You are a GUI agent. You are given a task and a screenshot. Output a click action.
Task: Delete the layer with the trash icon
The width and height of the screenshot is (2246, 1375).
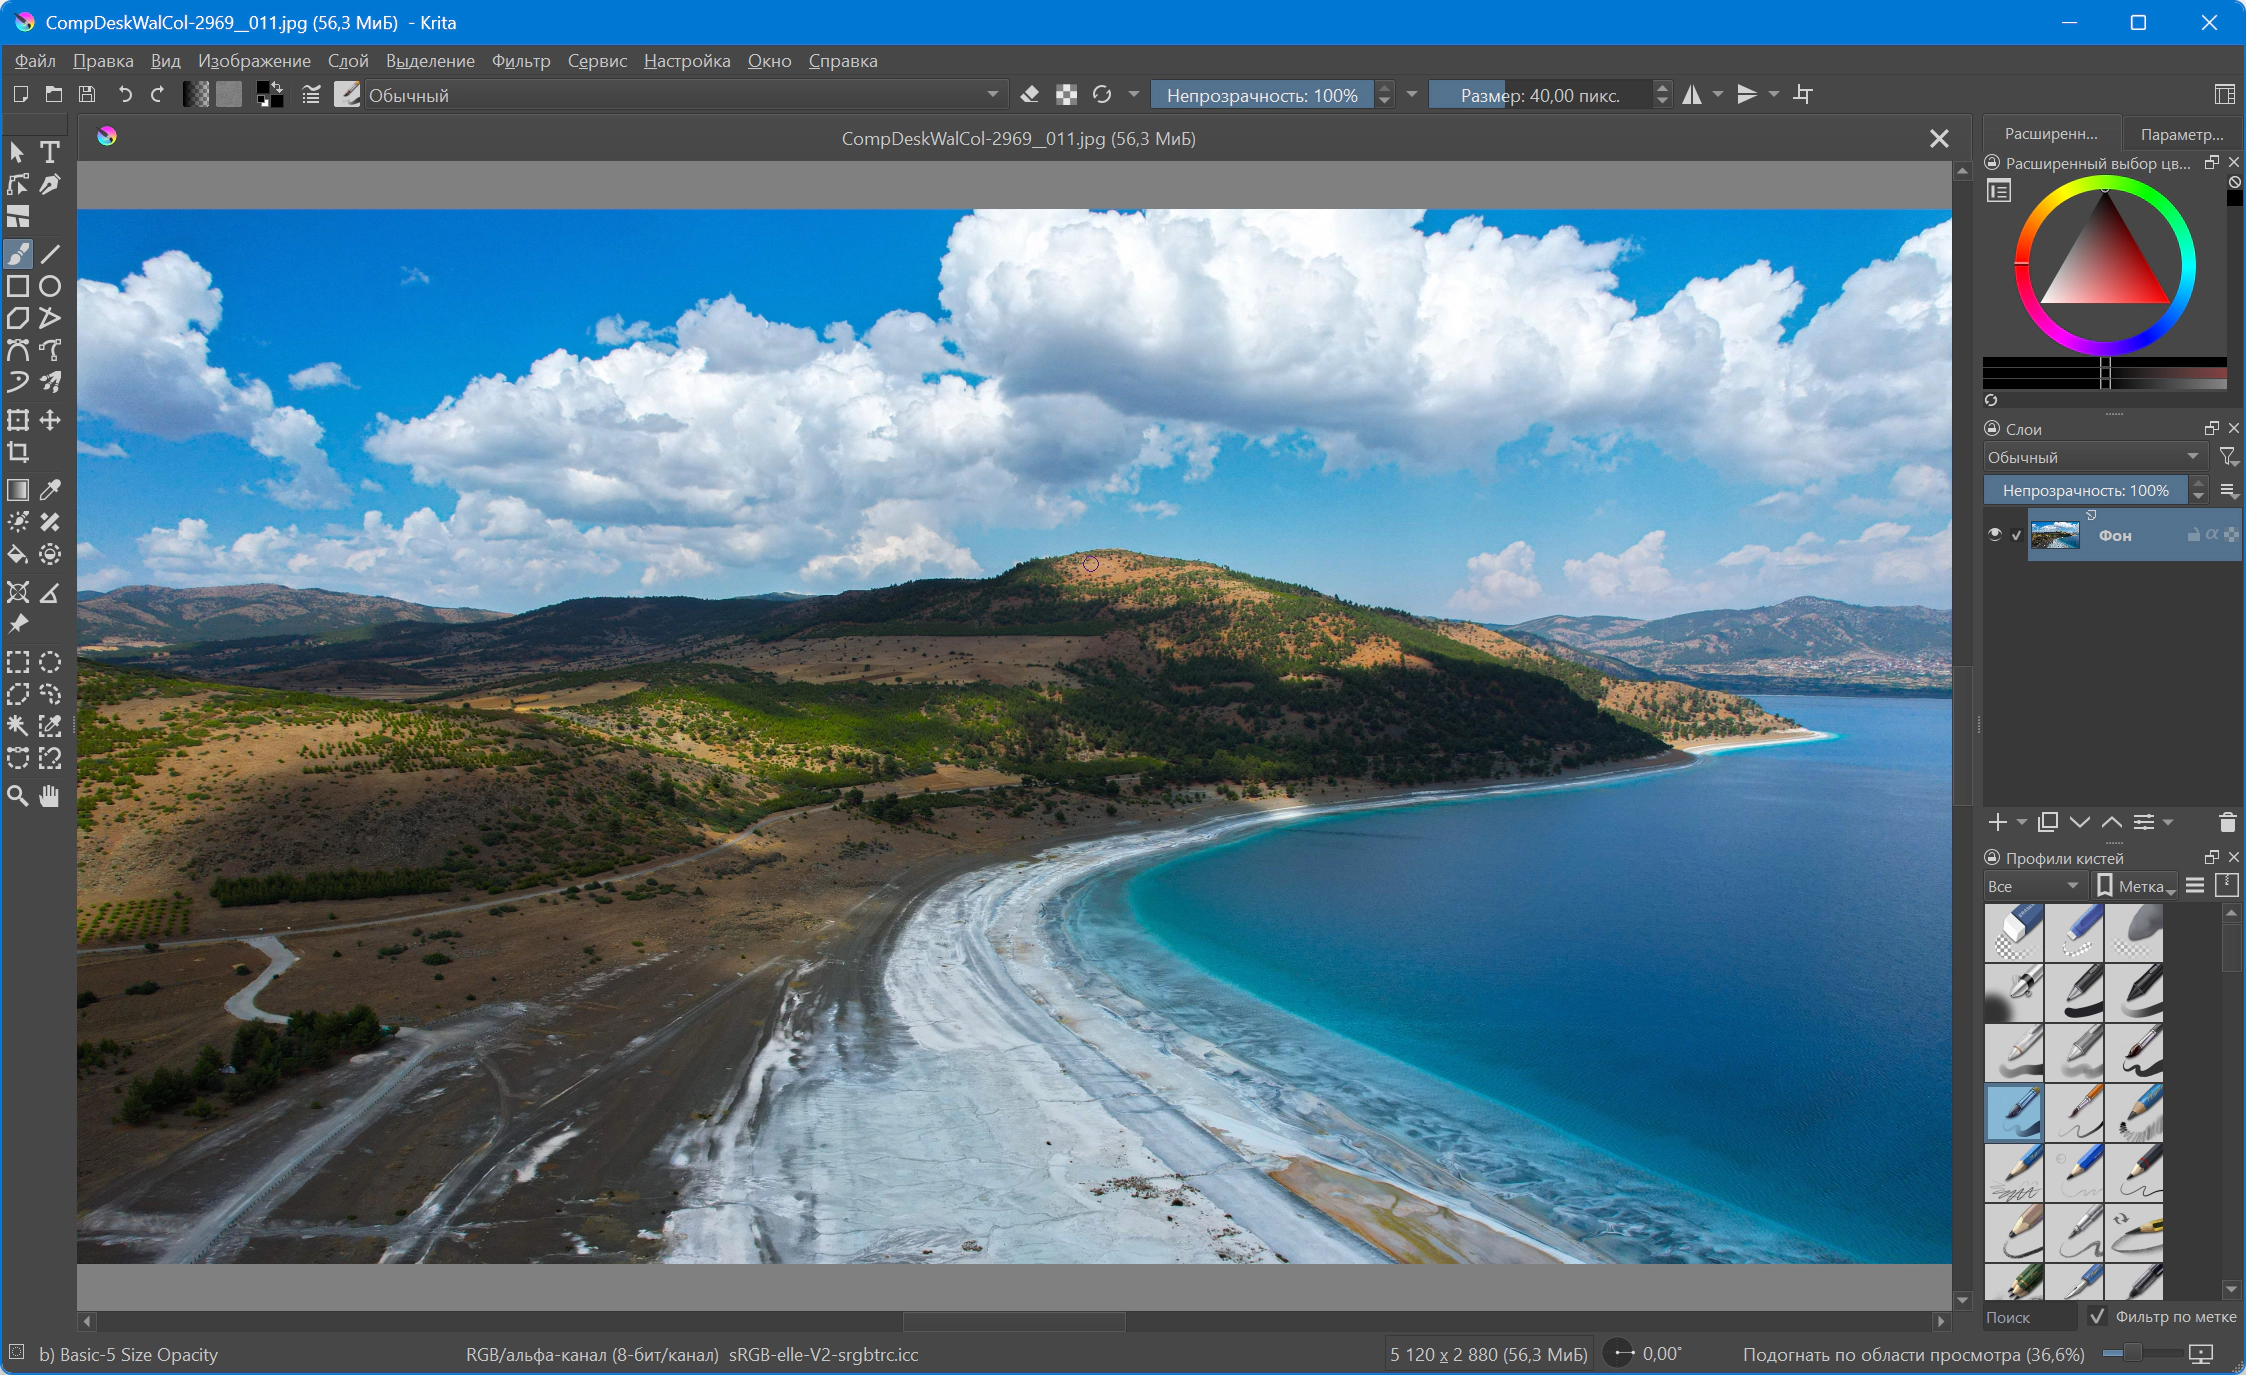pos(2227,822)
